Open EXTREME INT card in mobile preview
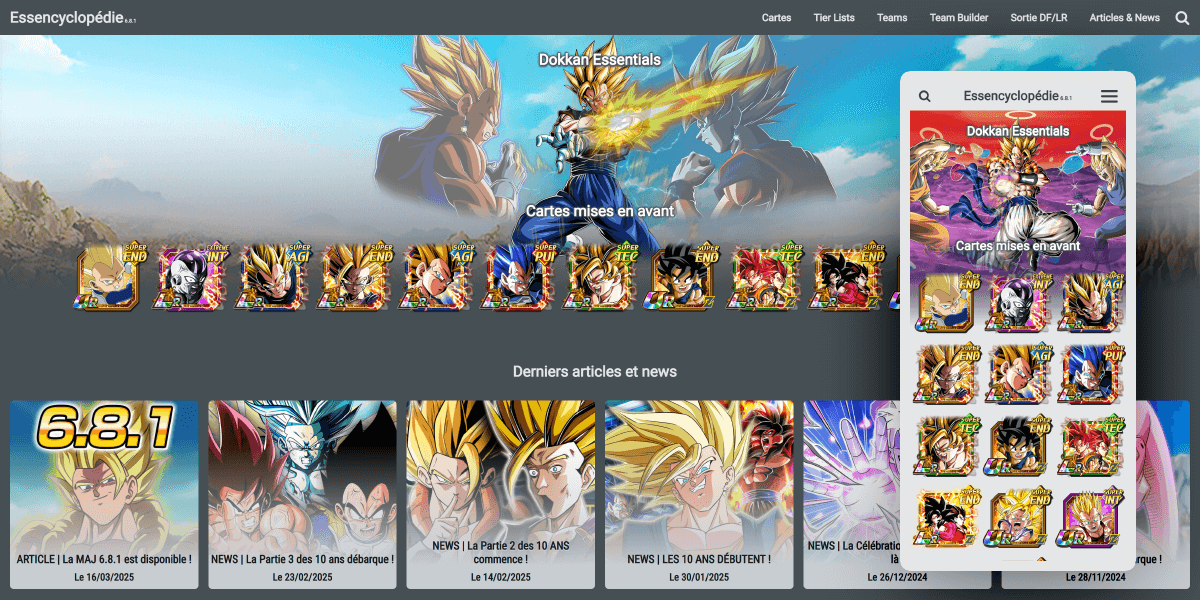Image resolution: width=1200 pixels, height=600 pixels. click(x=1018, y=302)
